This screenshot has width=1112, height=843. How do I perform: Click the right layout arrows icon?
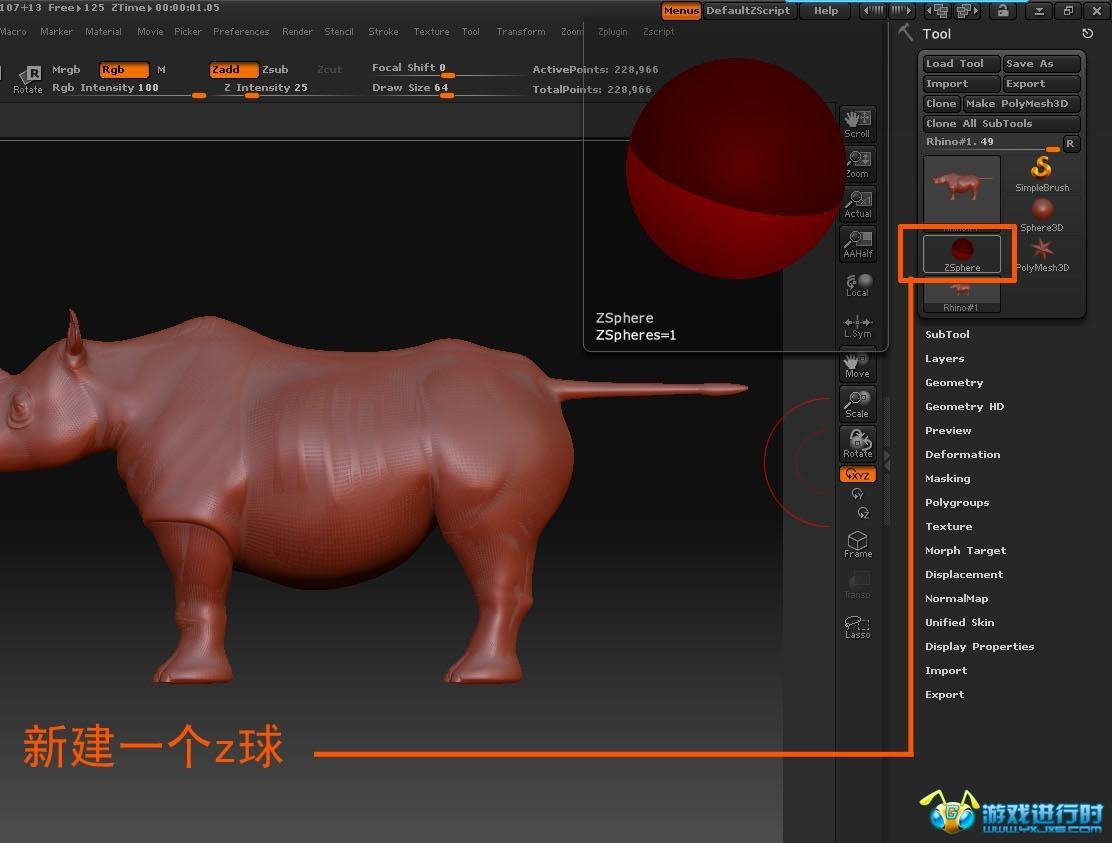pyautogui.click(x=901, y=11)
